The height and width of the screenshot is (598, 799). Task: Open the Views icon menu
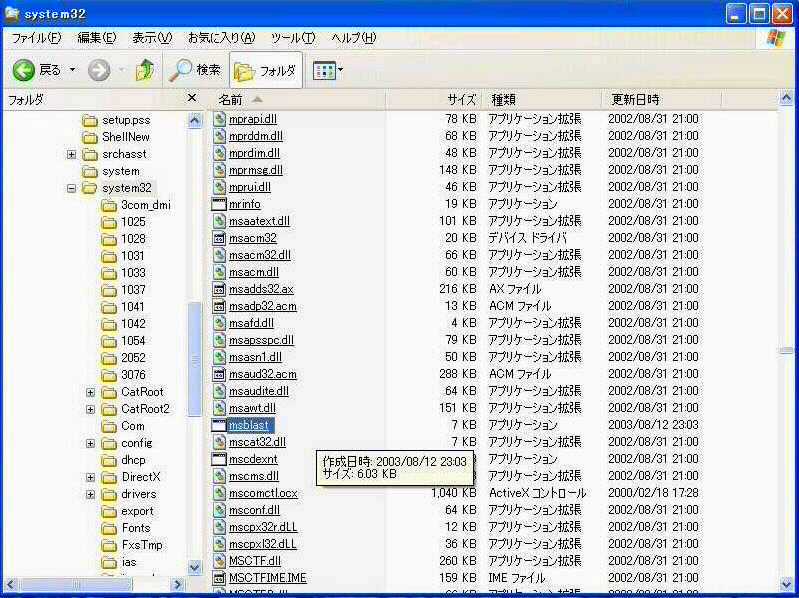324,71
